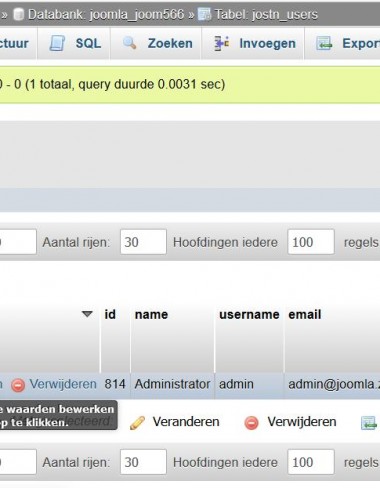Focus the top Aantal rijen field

(143, 242)
